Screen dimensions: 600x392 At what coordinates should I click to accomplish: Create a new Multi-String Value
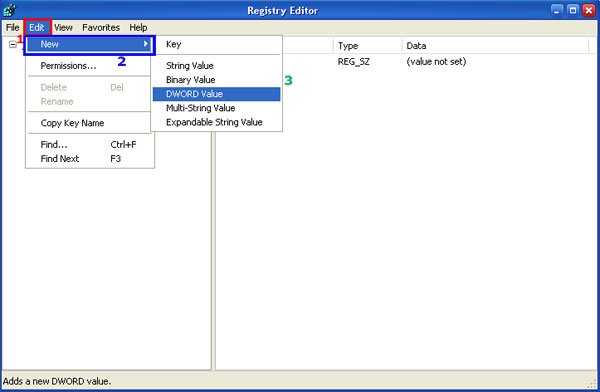coord(216,108)
